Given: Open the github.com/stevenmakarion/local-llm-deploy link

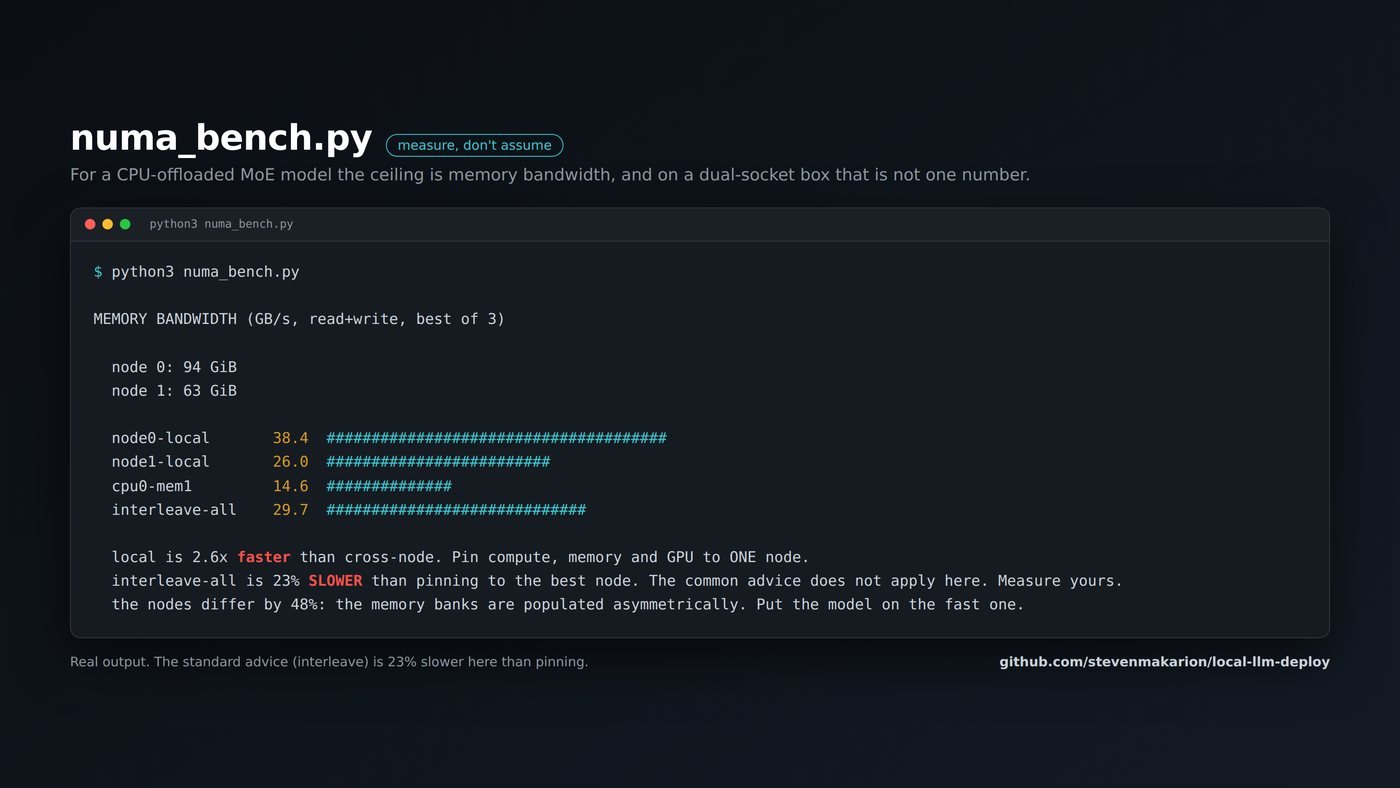Looking at the screenshot, I should click(x=1164, y=662).
